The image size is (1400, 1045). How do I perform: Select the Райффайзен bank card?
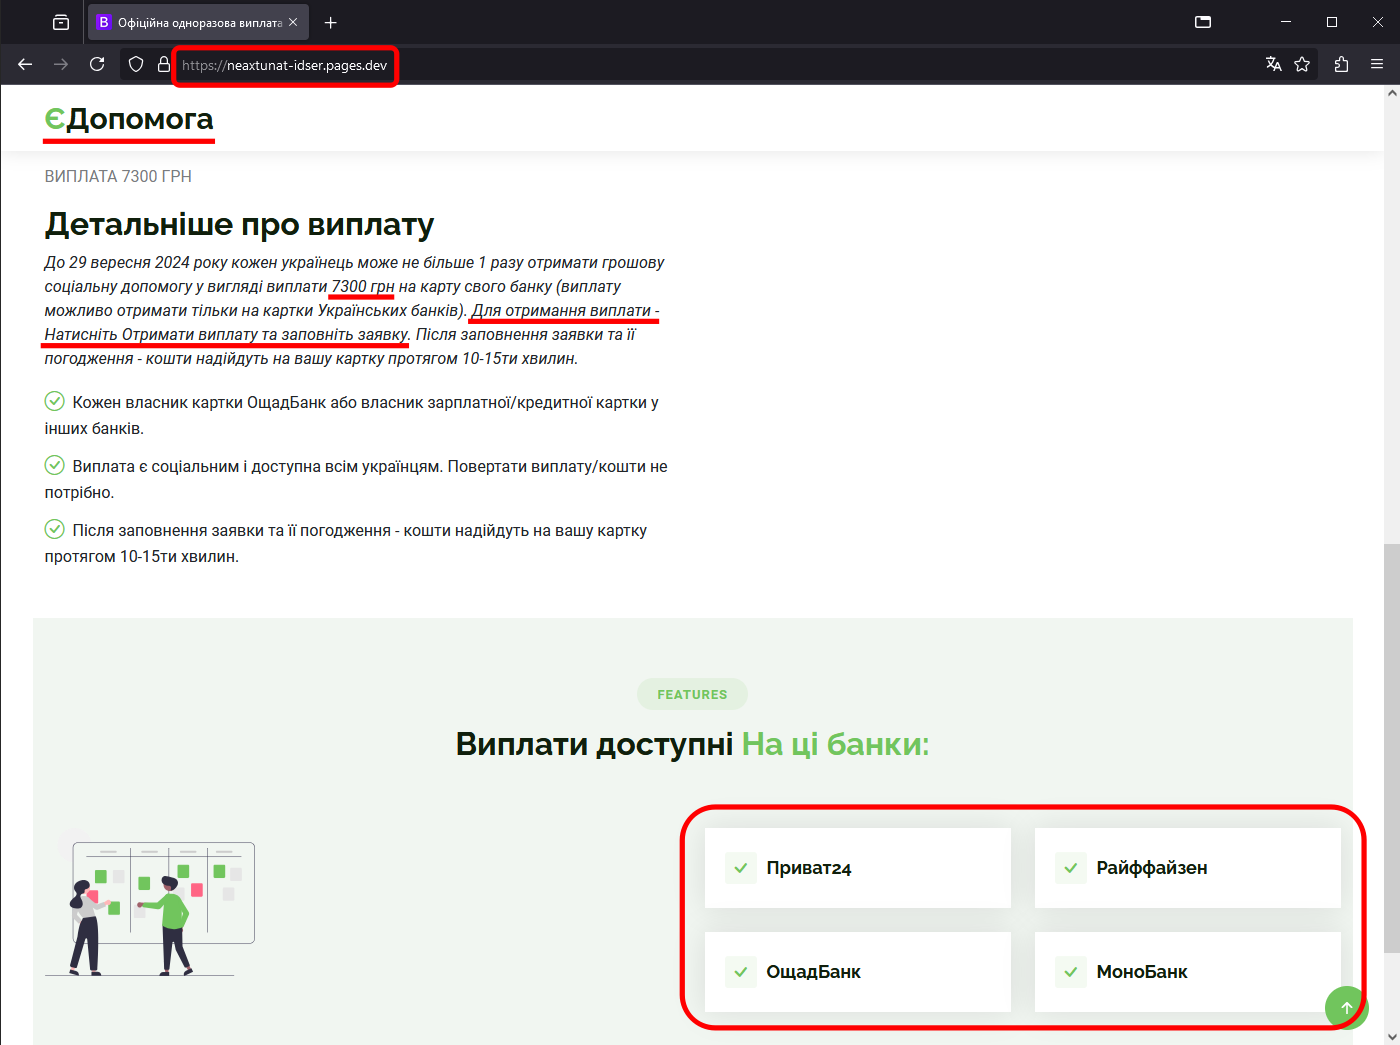pos(1188,868)
